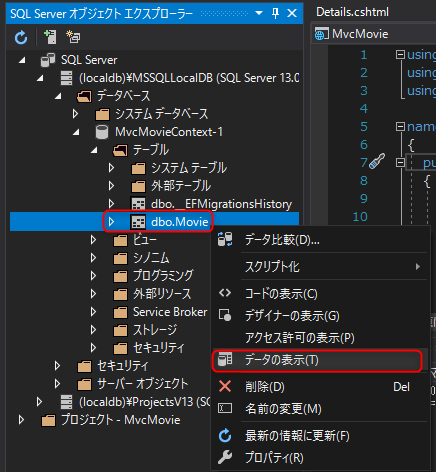Switch to the Details.cshtml tab
This screenshot has width=436, height=472.
tap(352, 12)
